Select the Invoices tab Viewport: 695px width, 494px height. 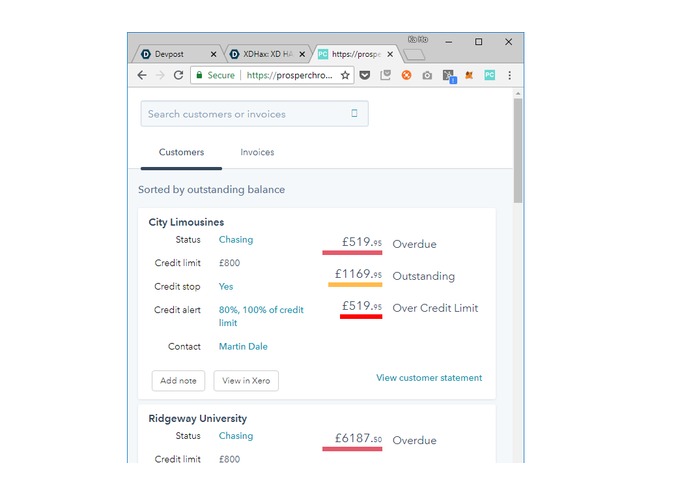click(257, 152)
